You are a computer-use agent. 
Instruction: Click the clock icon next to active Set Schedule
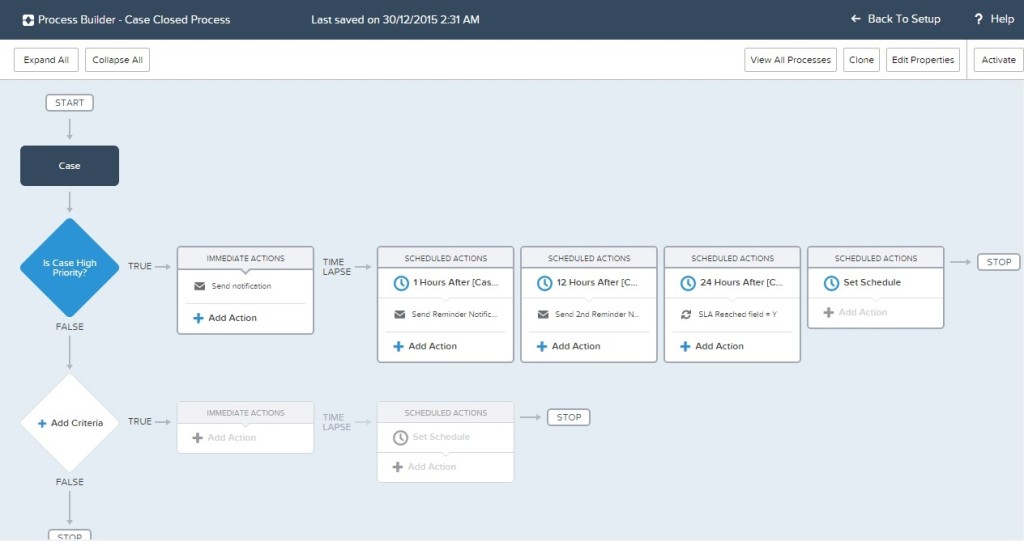tap(831, 283)
